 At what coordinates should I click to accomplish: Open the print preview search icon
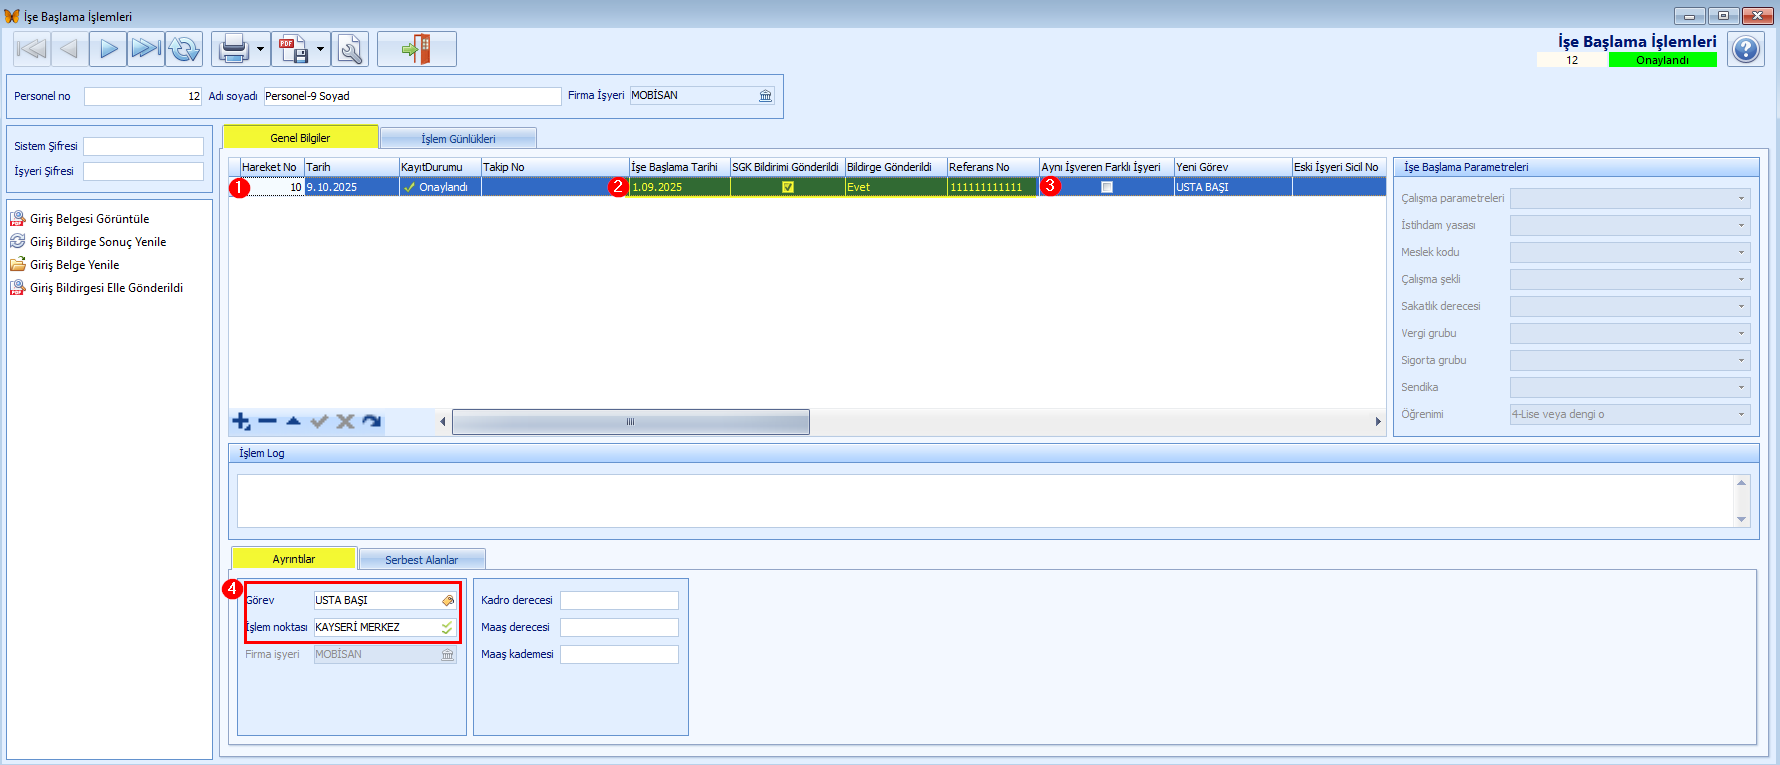click(x=350, y=49)
